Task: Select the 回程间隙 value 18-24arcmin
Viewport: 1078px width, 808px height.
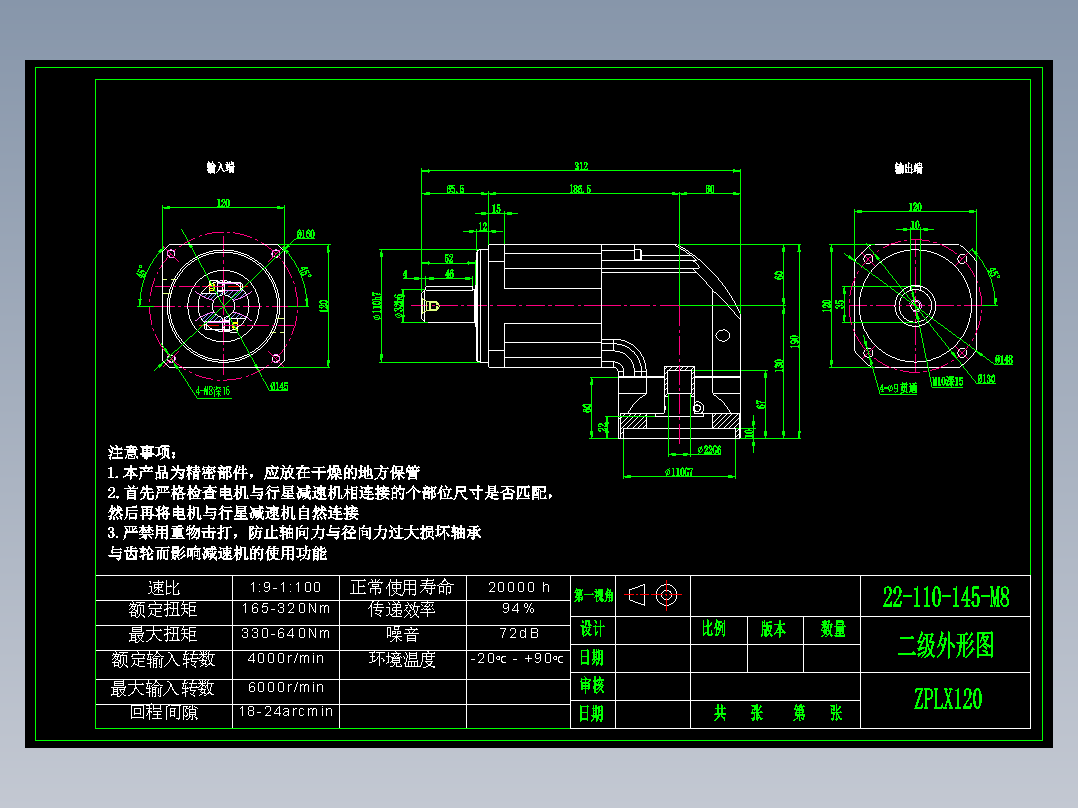Action: [x=285, y=712]
